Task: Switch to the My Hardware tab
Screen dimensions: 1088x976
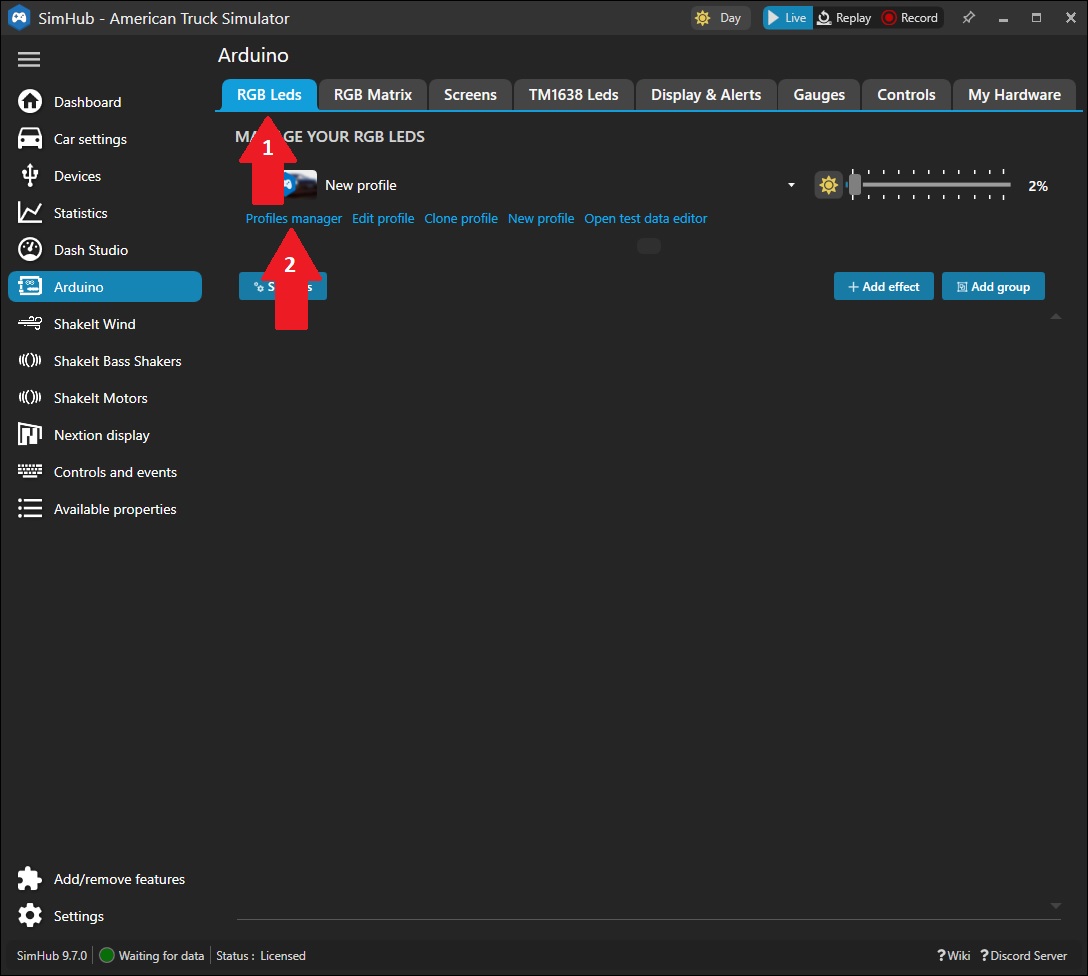Action: [1014, 95]
